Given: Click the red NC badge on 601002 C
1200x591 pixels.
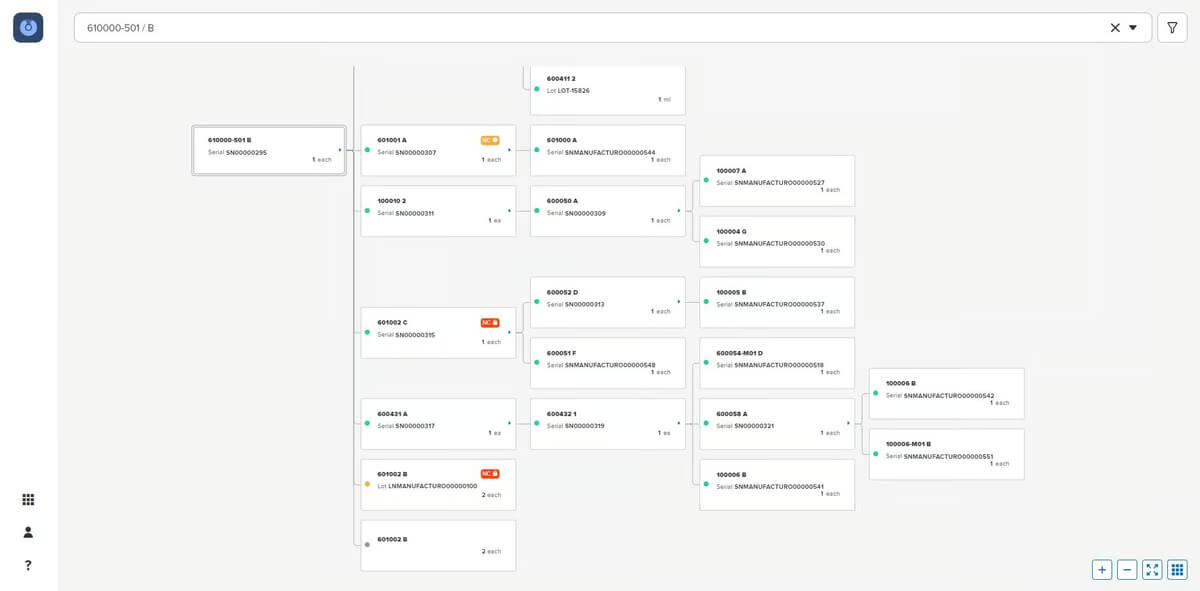Looking at the screenshot, I should tap(490, 322).
